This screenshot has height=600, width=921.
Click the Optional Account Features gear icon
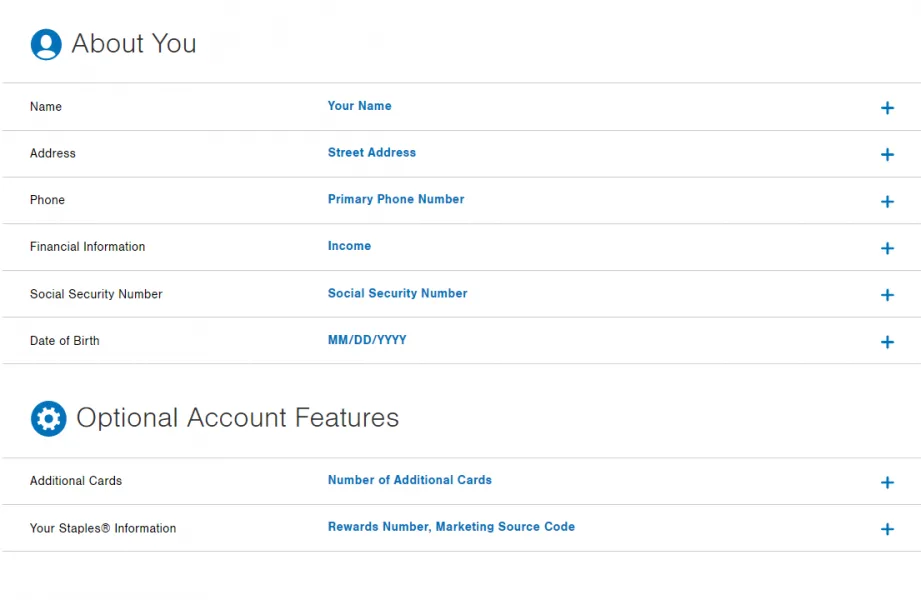pyautogui.click(x=48, y=418)
